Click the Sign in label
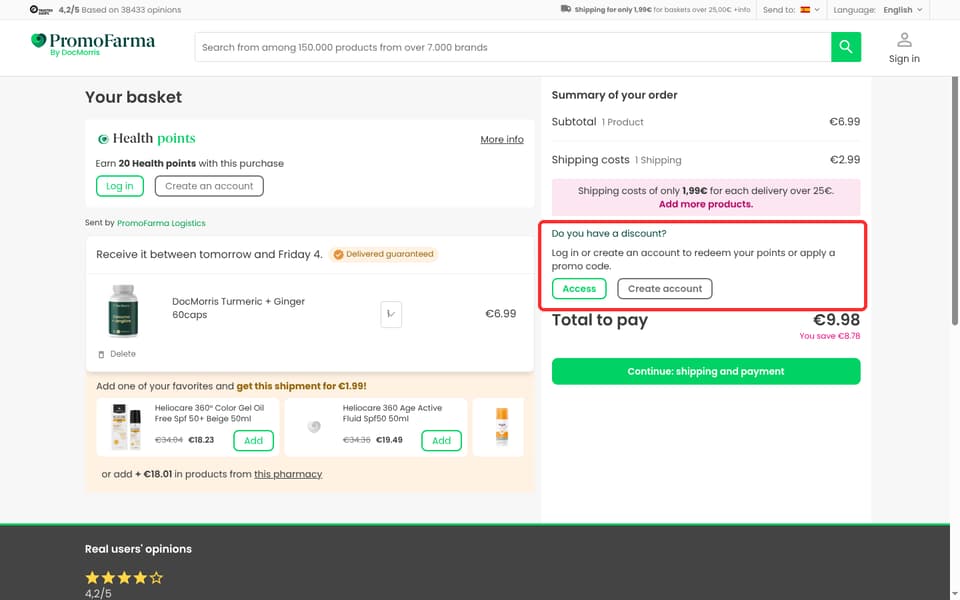 pyautogui.click(x=904, y=59)
